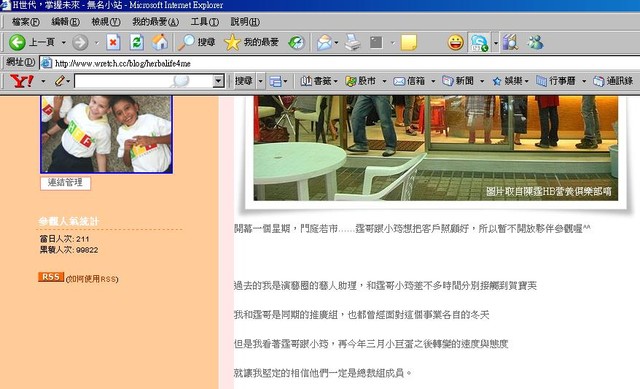The width and height of the screenshot is (640, 389).
Task: Click into the Yahoo toolbar search field
Action: 144,81
